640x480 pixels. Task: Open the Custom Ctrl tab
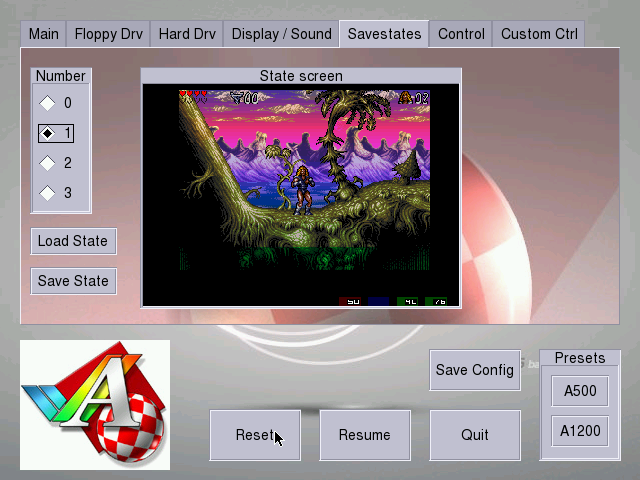(539, 34)
